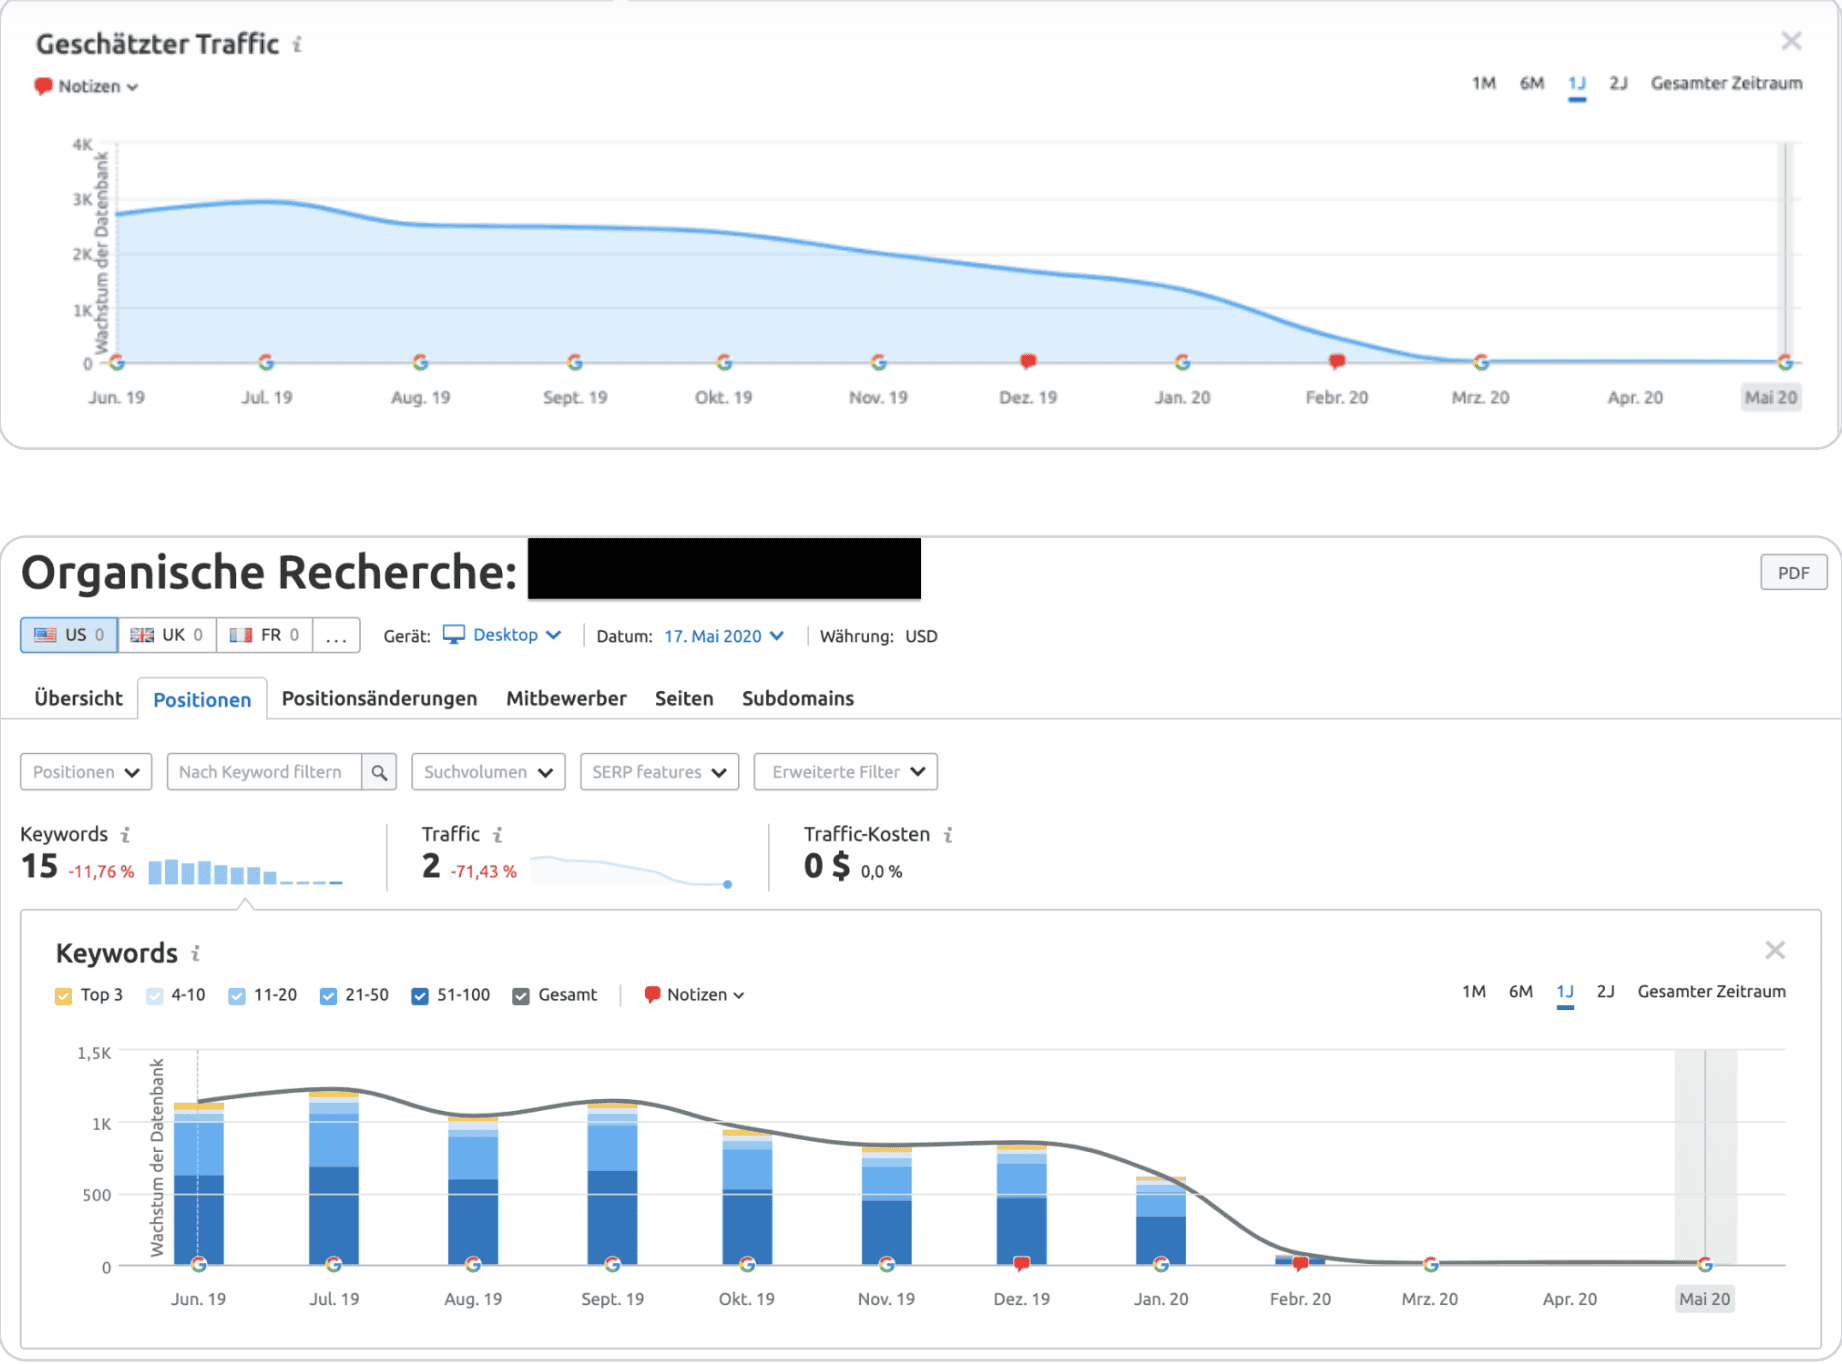
Task: Click the search magnifier in keyword filter
Action: (x=379, y=772)
